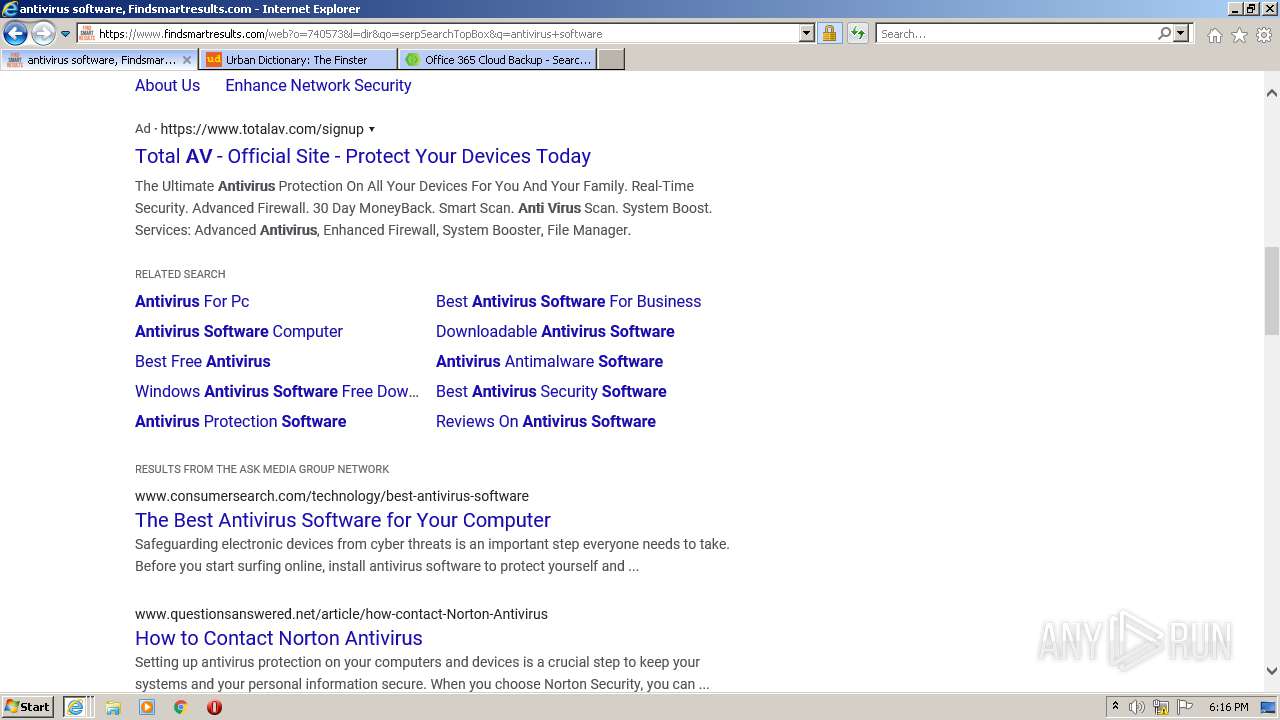The height and width of the screenshot is (720, 1280).
Task: Go back with the browser Back button
Action: click(x=15, y=34)
